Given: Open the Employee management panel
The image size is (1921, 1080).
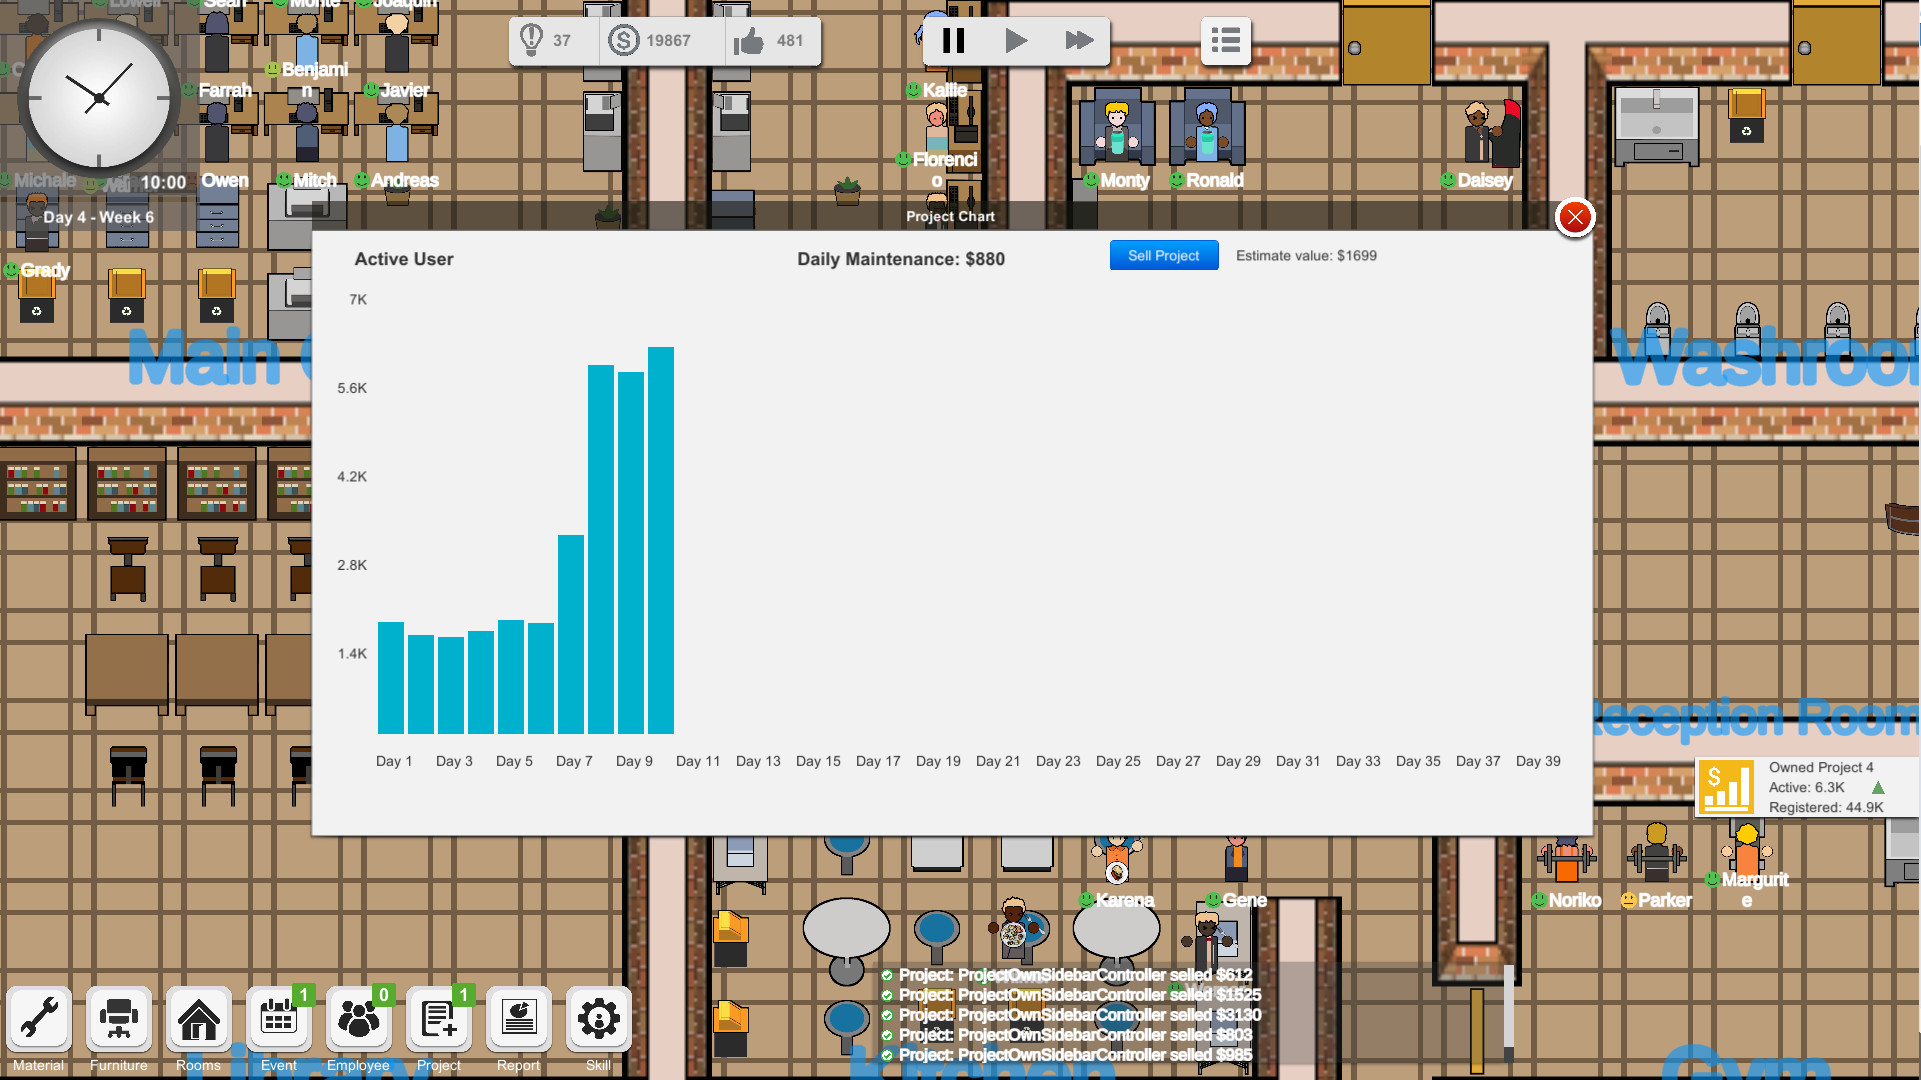Looking at the screenshot, I should click(x=358, y=1019).
